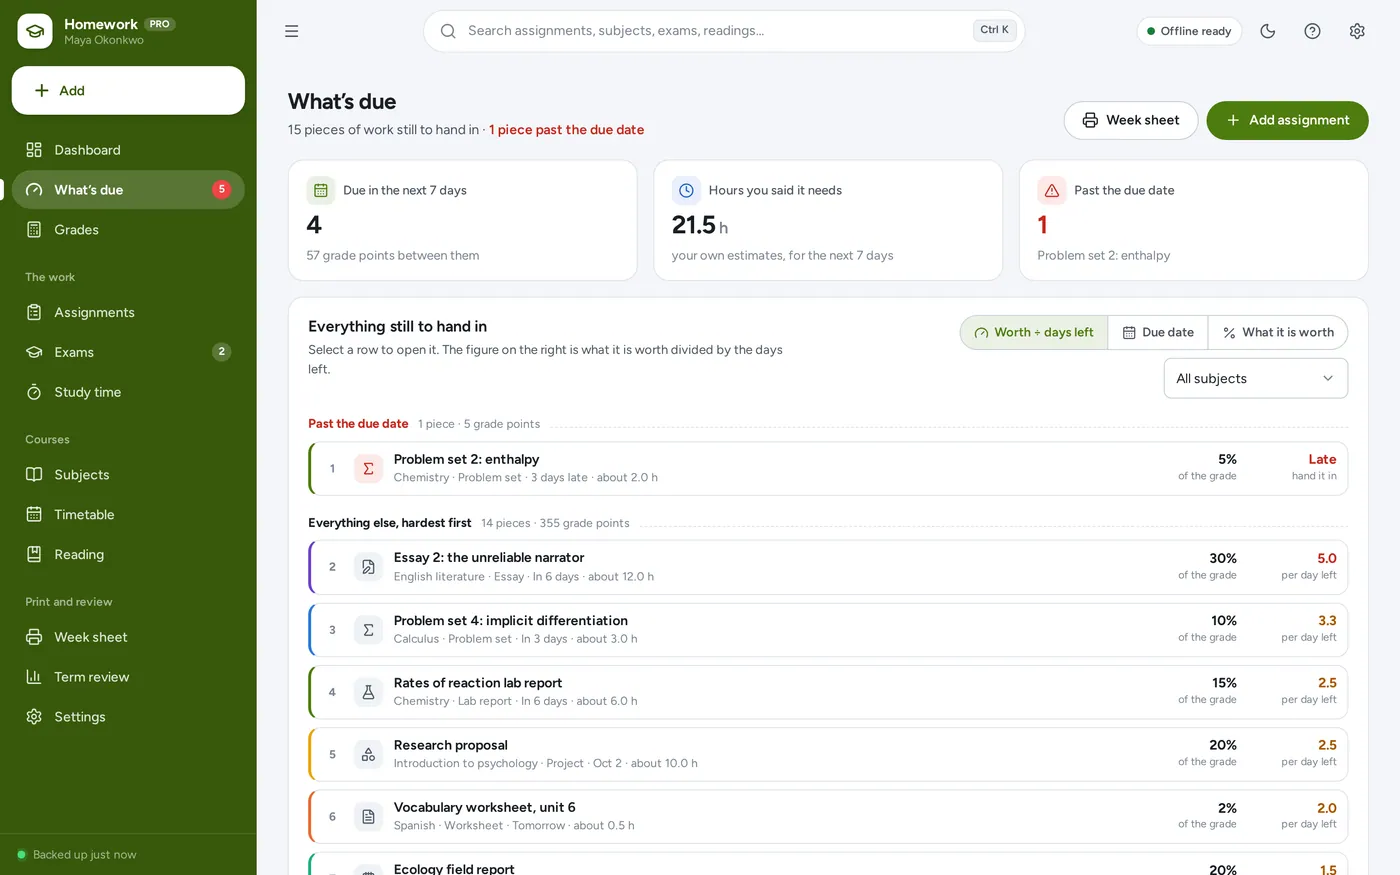Sort list by What it is worth
Image resolution: width=1400 pixels, height=875 pixels.
pyautogui.click(x=1278, y=332)
